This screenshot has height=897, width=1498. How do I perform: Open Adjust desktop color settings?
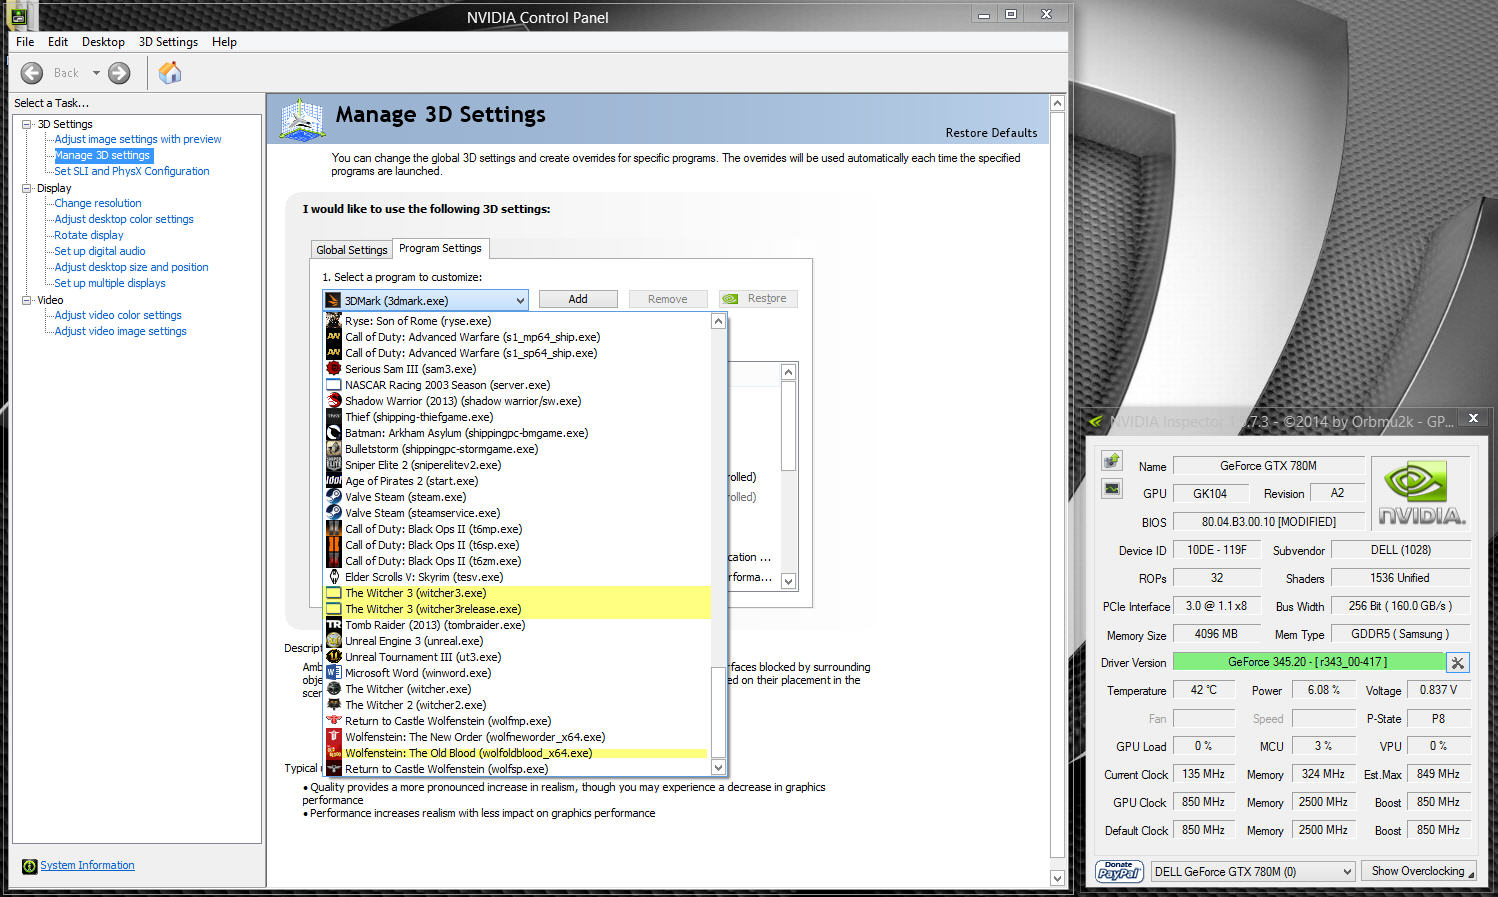tap(124, 220)
